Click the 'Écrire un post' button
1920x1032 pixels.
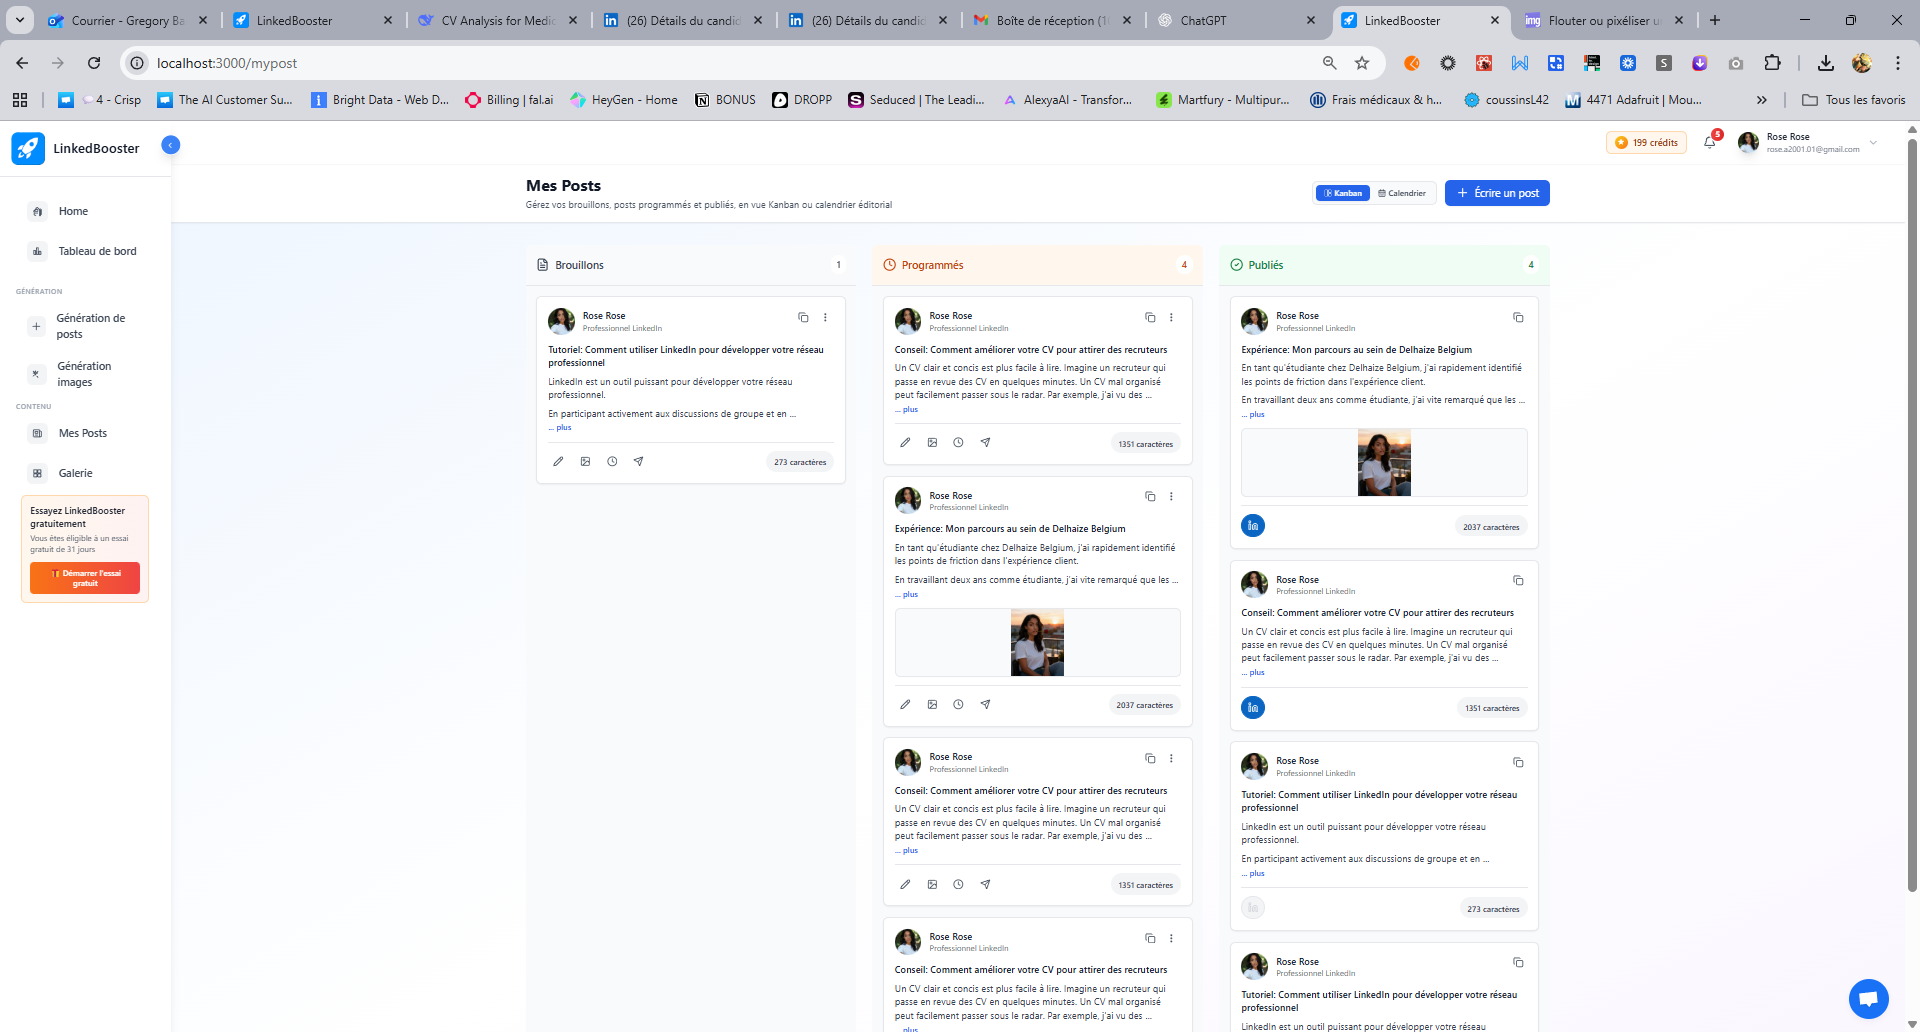(x=1497, y=193)
